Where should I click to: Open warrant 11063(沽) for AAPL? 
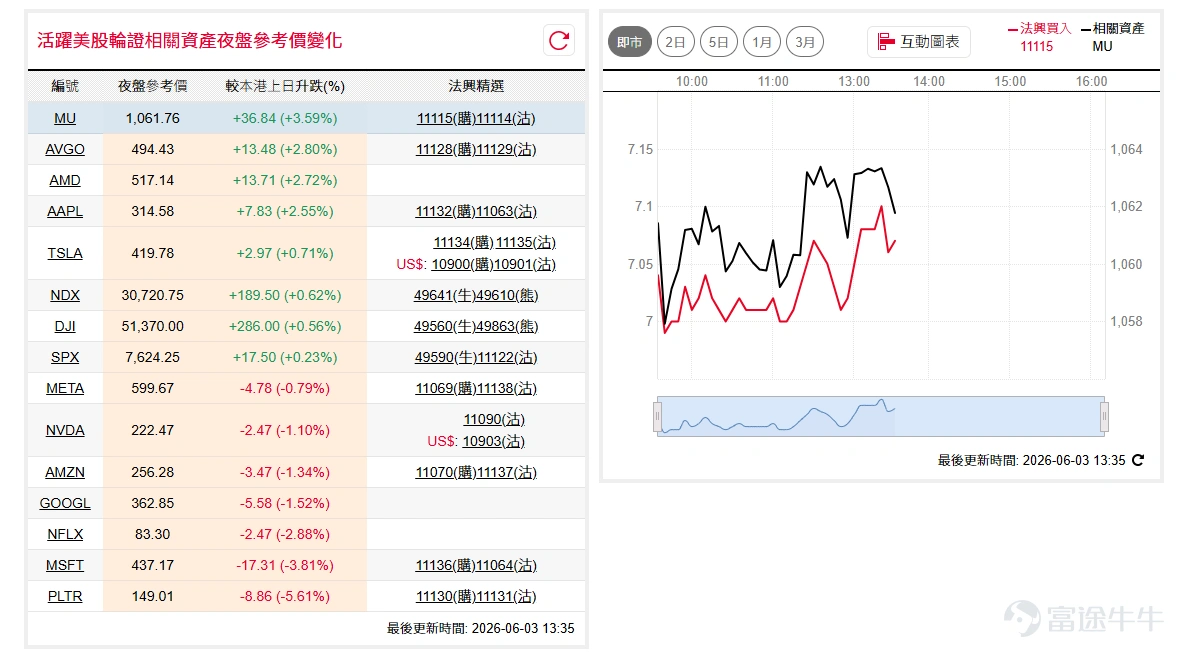pyautogui.click(x=507, y=212)
